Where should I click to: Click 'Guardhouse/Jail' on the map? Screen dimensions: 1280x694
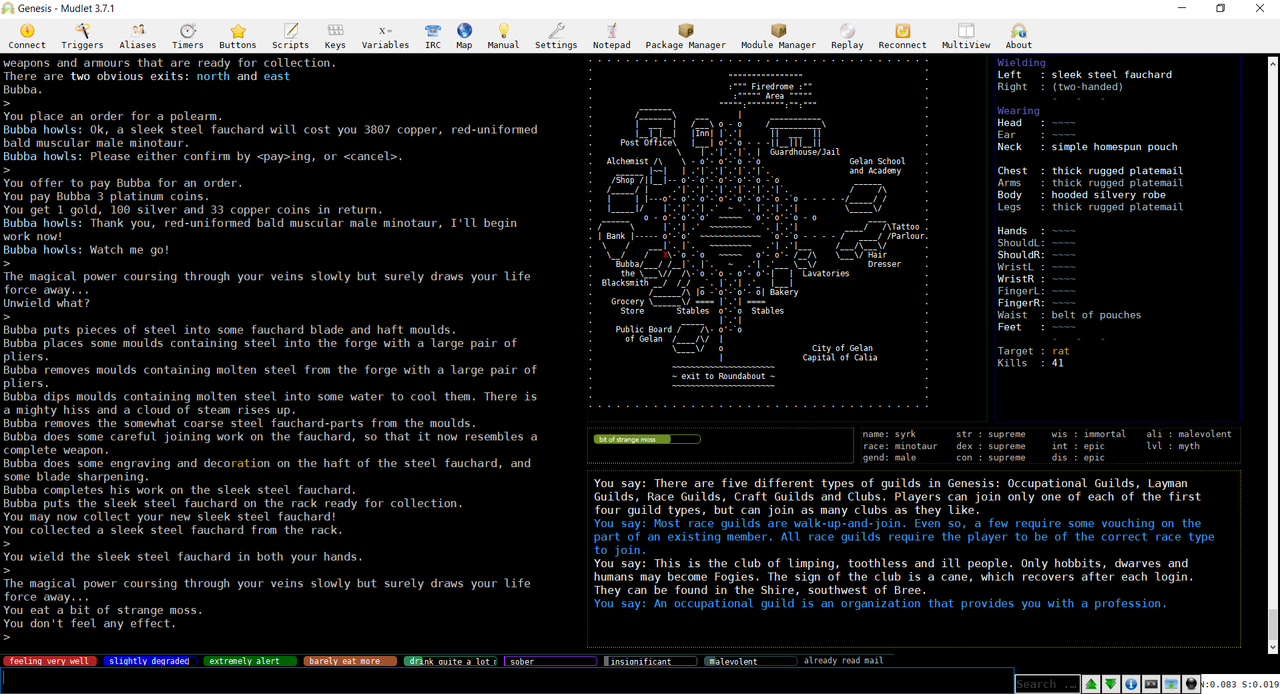[805, 152]
